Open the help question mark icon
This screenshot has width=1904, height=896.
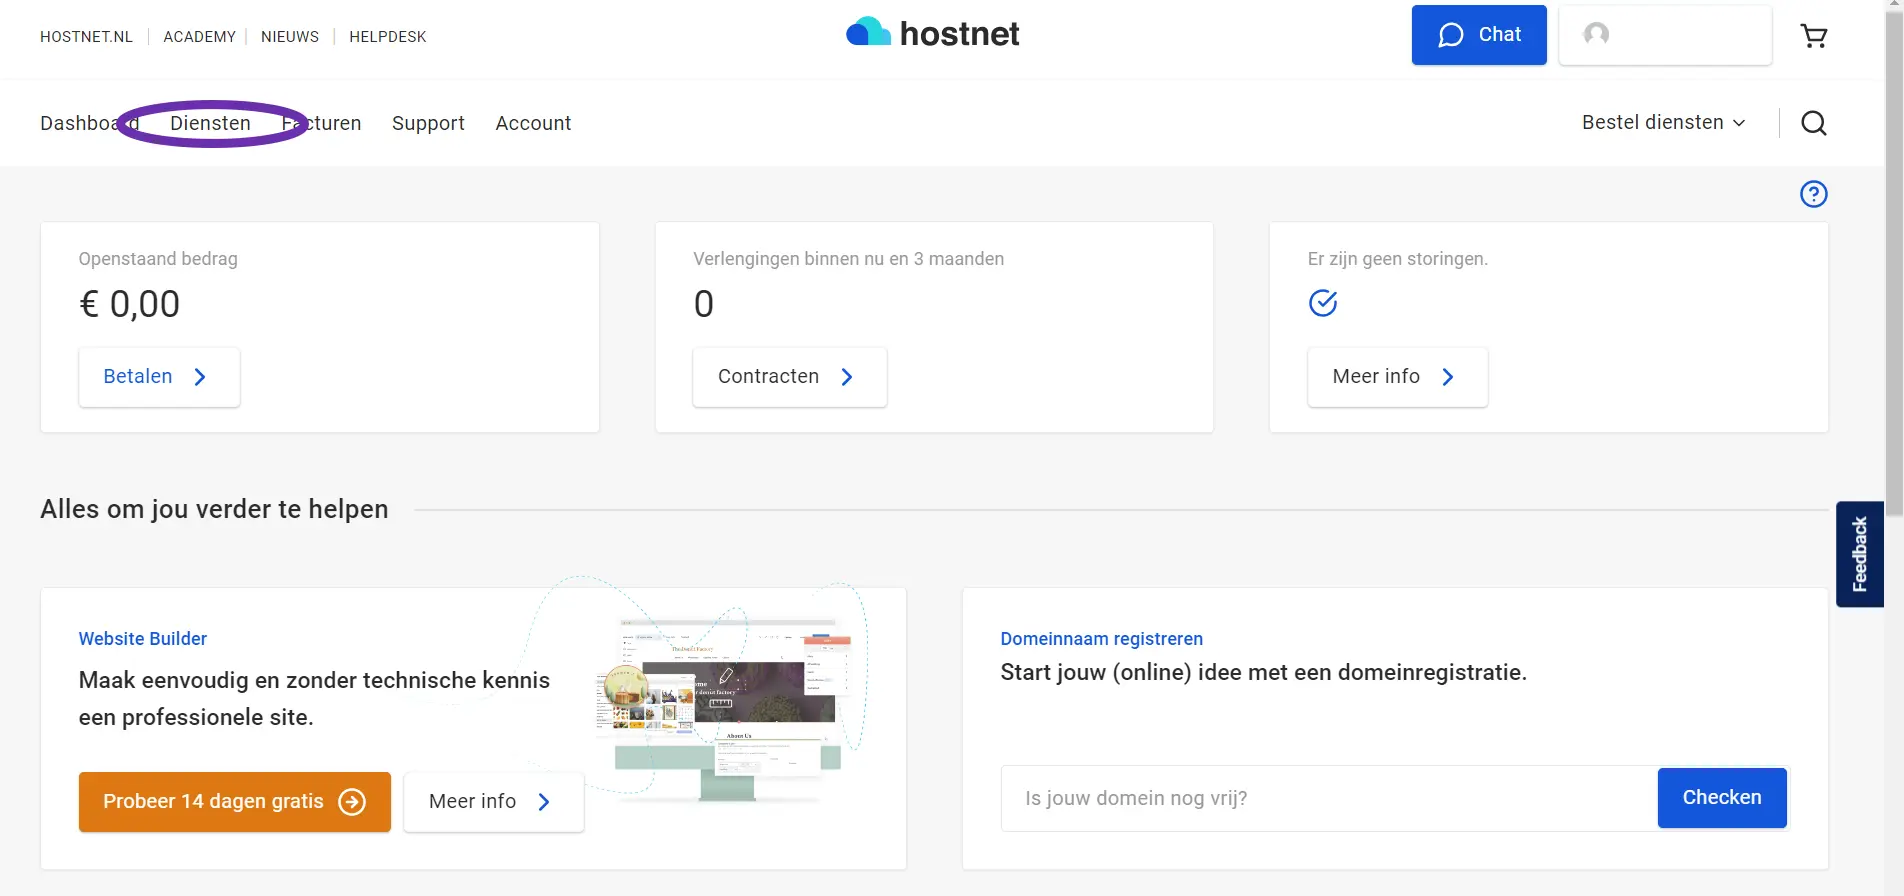(x=1814, y=194)
